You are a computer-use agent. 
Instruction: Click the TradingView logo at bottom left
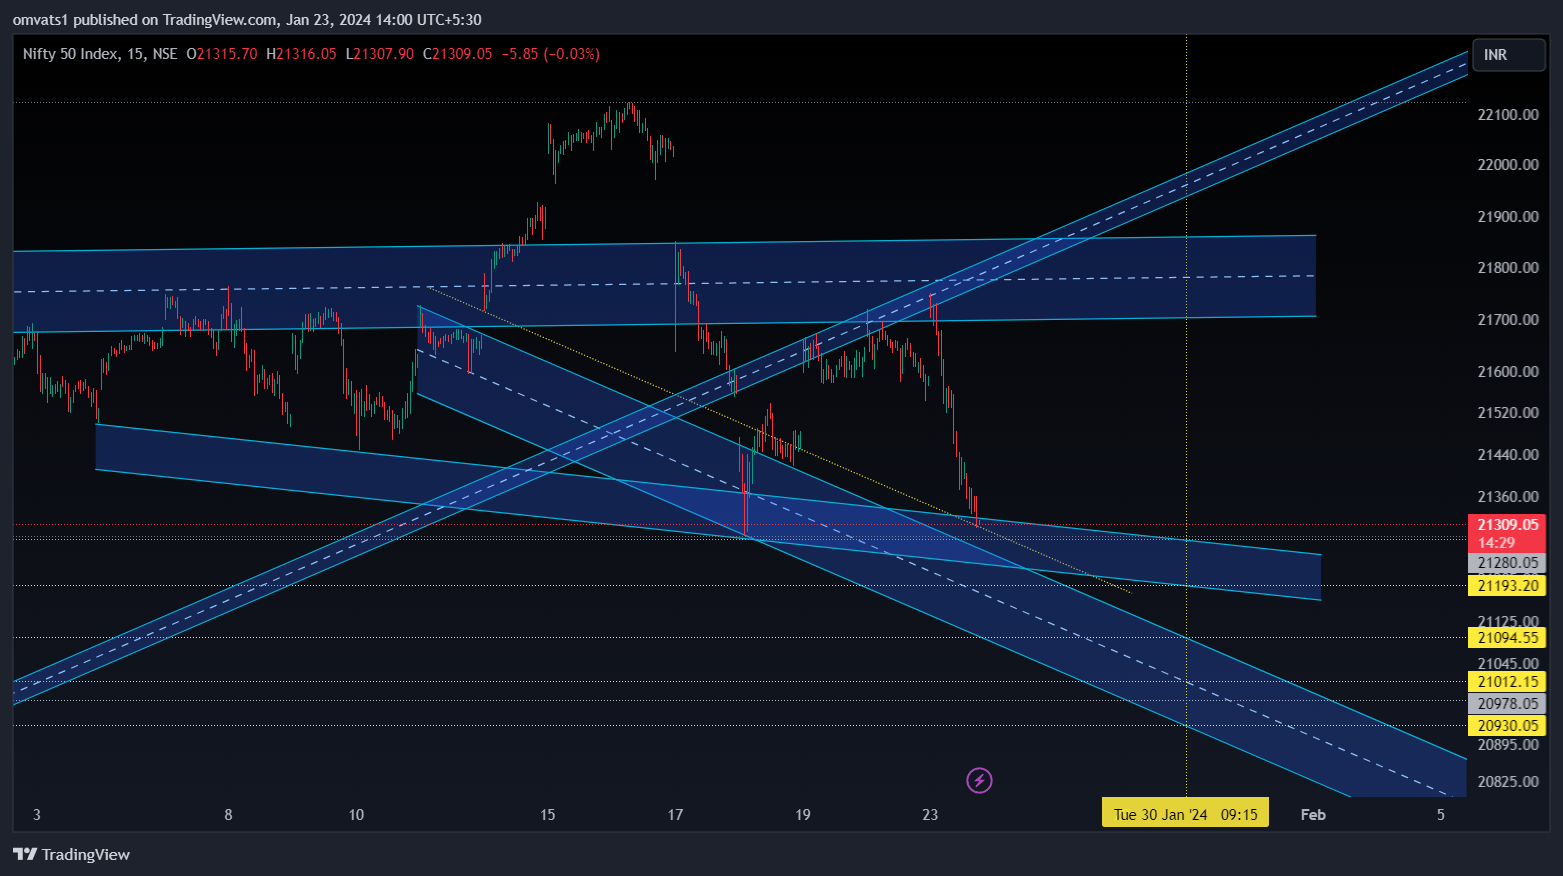tap(71, 854)
